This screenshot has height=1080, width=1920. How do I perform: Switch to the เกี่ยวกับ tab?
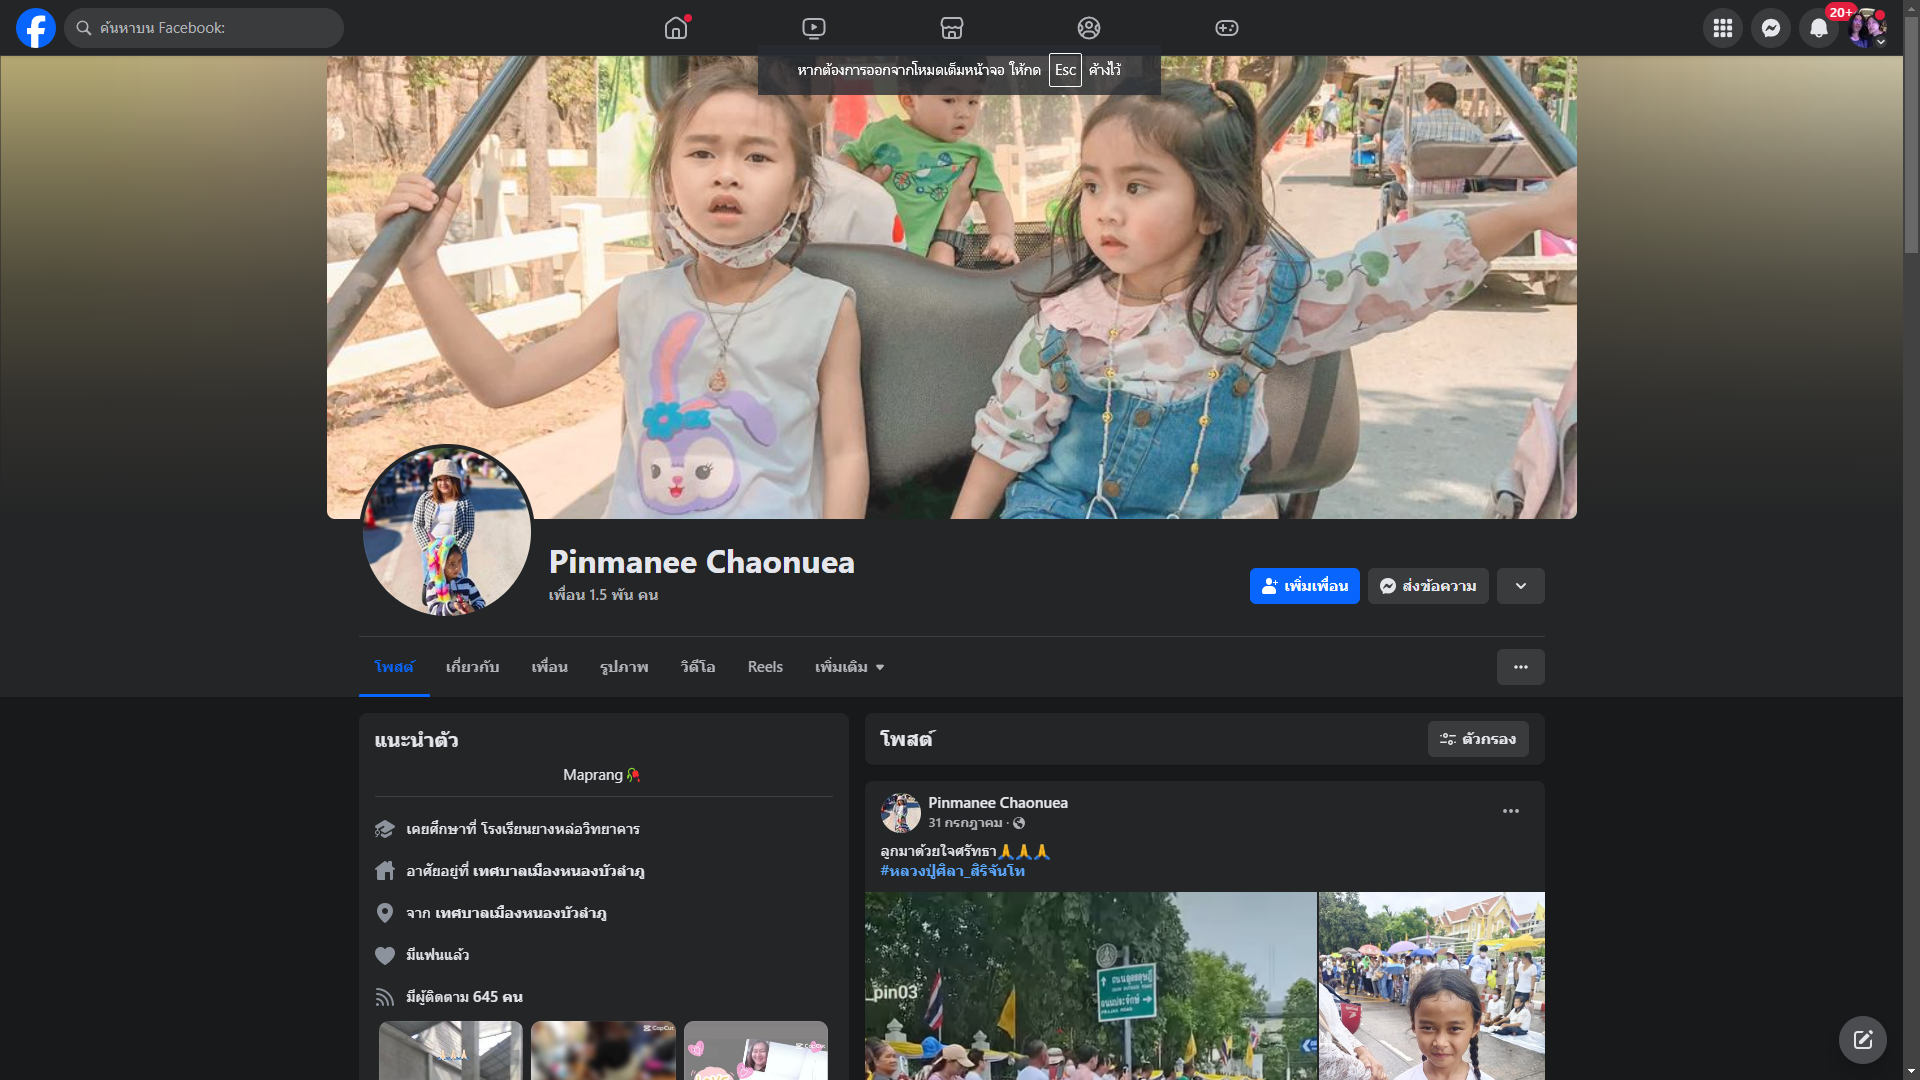(x=472, y=667)
